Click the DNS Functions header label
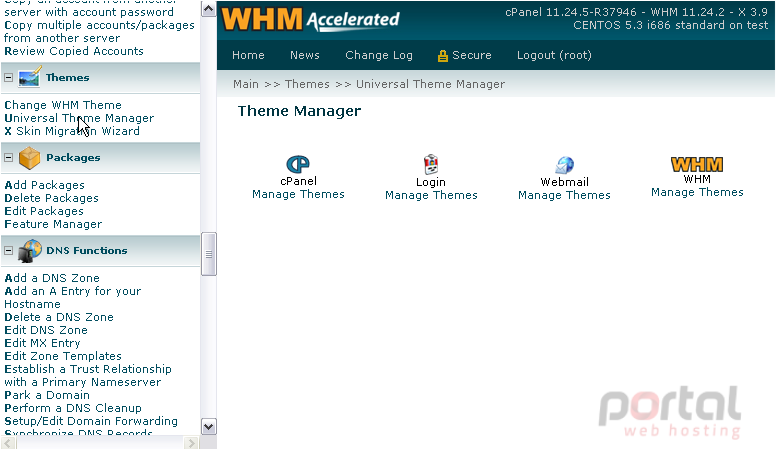This screenshot has height=450, width=776. [87, 250]
